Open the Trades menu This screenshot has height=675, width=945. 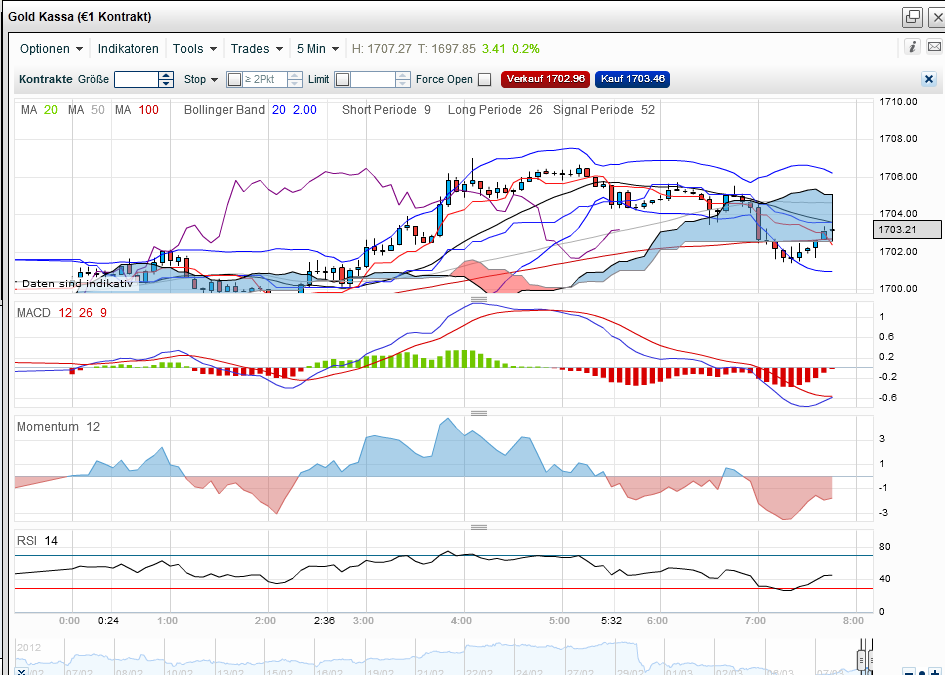click(x=256, y=48)
